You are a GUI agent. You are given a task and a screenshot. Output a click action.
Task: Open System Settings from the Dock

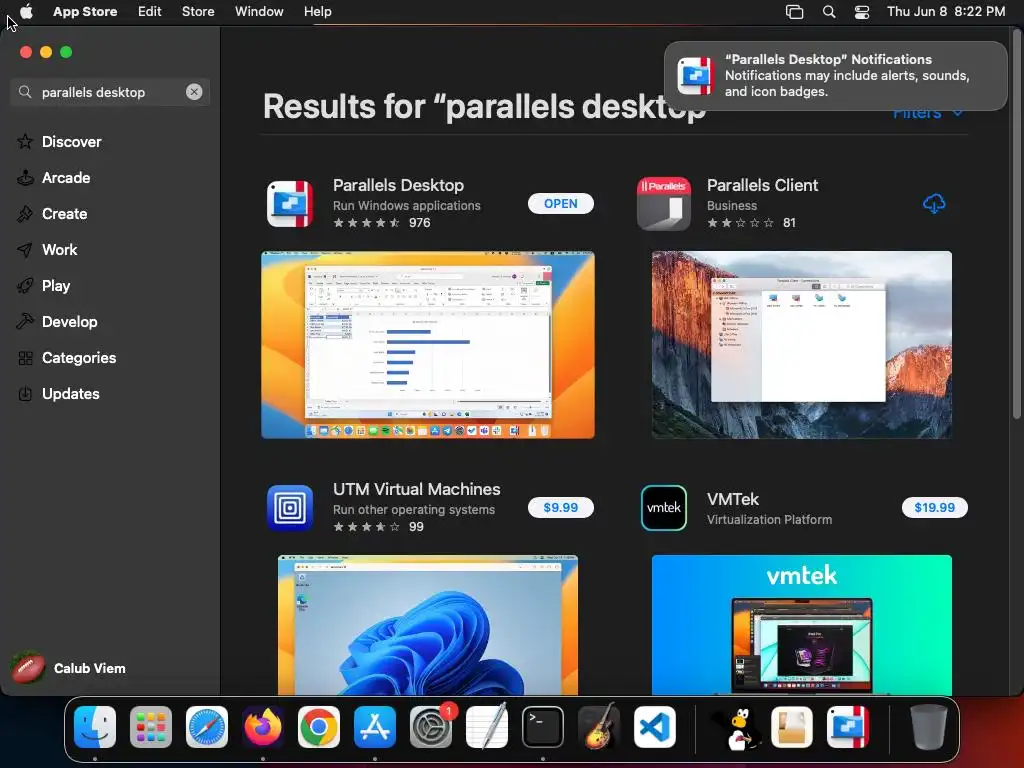point(431,727)
